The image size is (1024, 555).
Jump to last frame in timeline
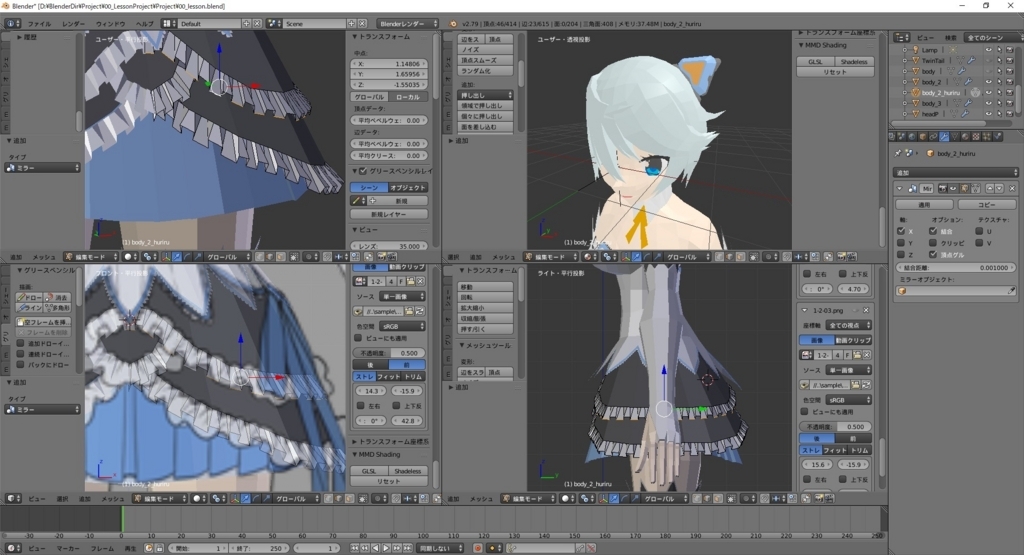pyautogui.click(x=408, y=548)
